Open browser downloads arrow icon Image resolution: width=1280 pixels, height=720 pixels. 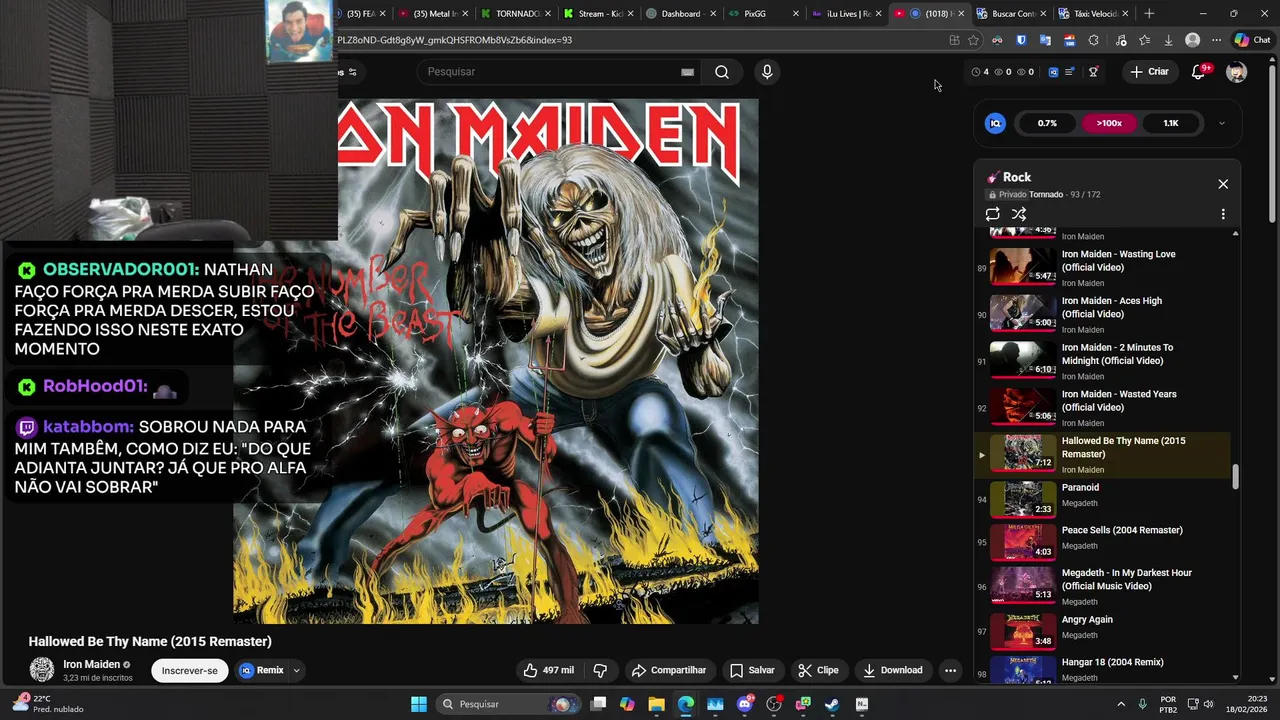1168,40
